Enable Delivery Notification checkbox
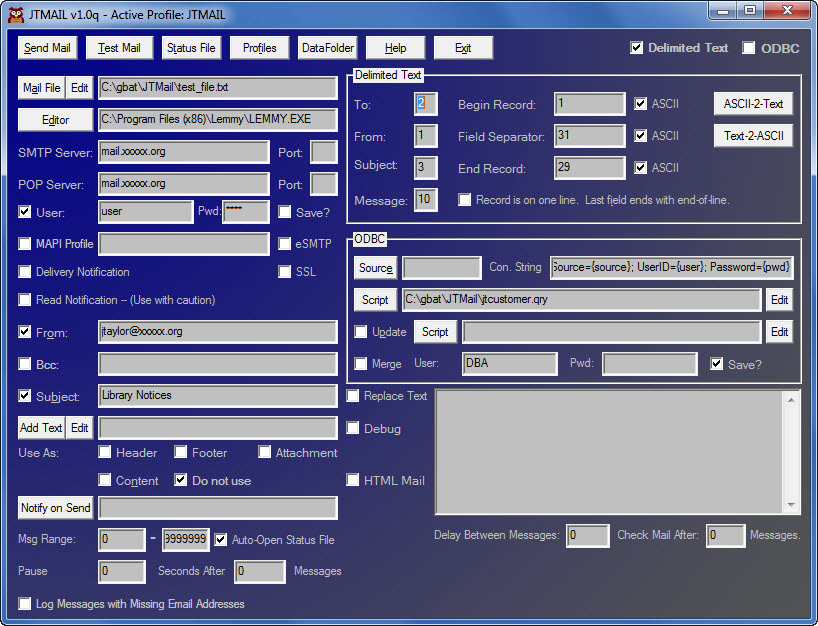Screen dimensions: 818x626 (x=25, y=272)
